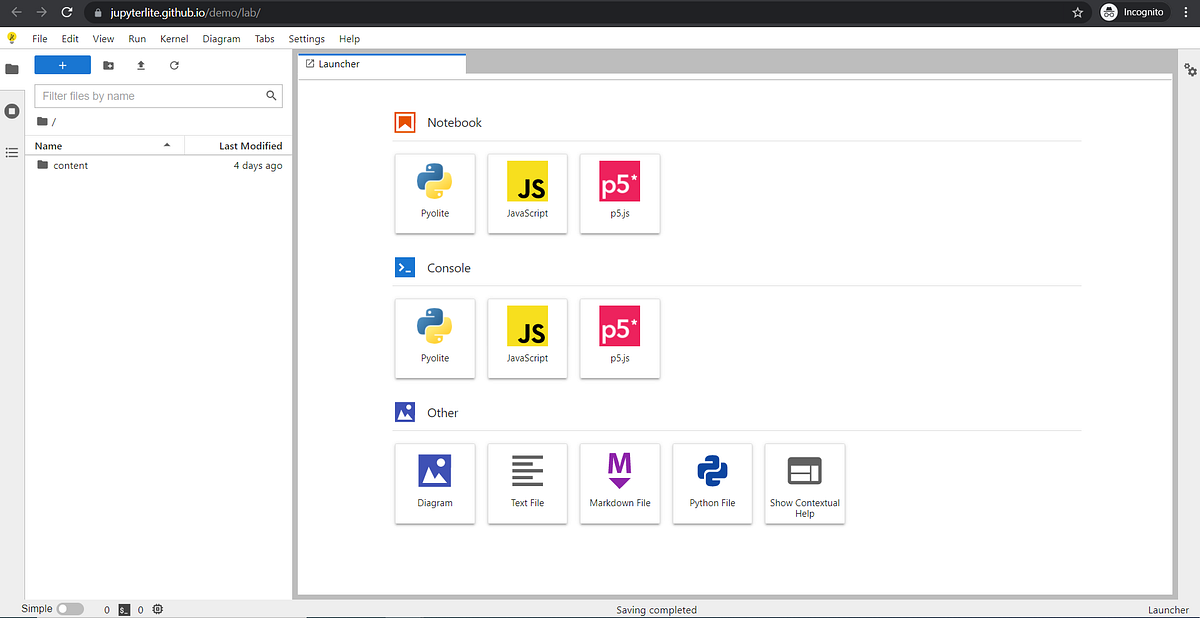Launch a Pyolite notebook

[x=434, y=193]
